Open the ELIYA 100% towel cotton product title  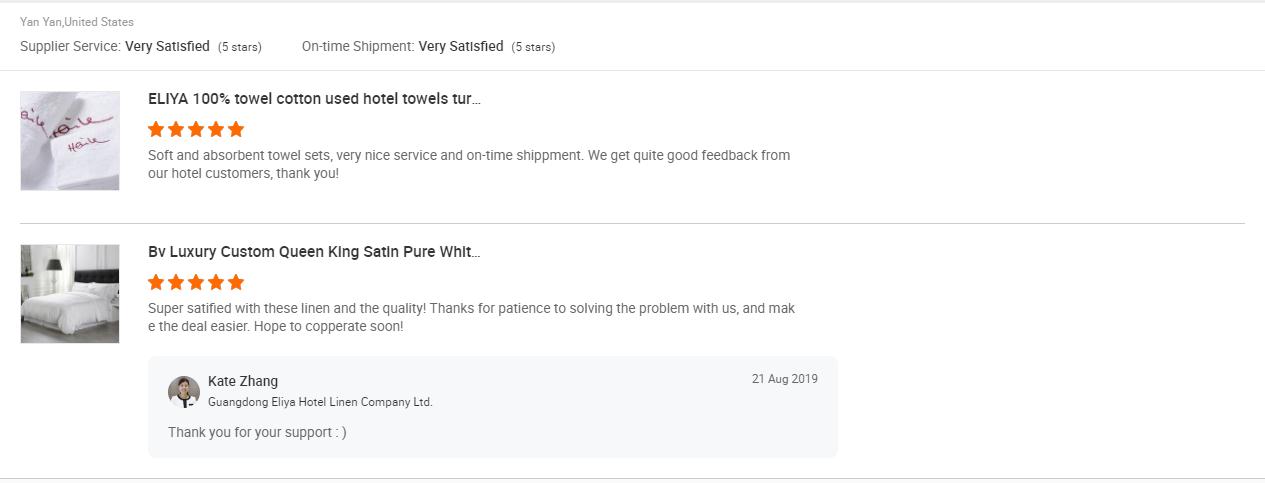pos(314,99)
